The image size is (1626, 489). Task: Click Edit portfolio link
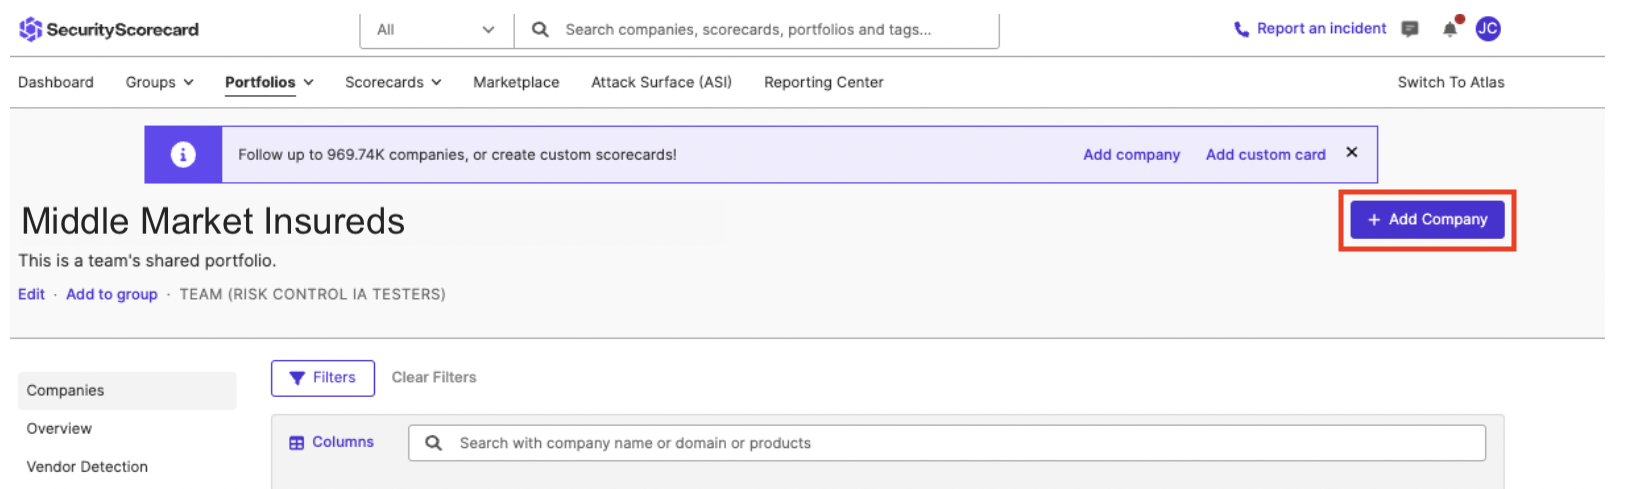(31, 294)
